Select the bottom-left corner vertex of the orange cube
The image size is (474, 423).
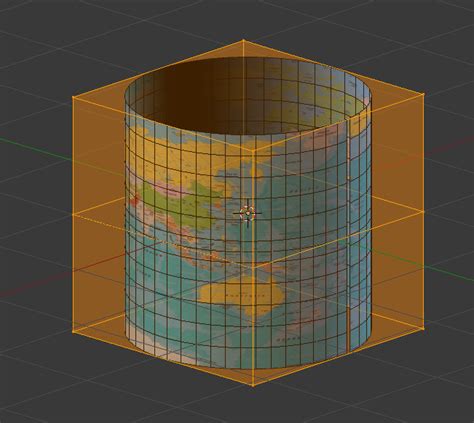[73, 331]
